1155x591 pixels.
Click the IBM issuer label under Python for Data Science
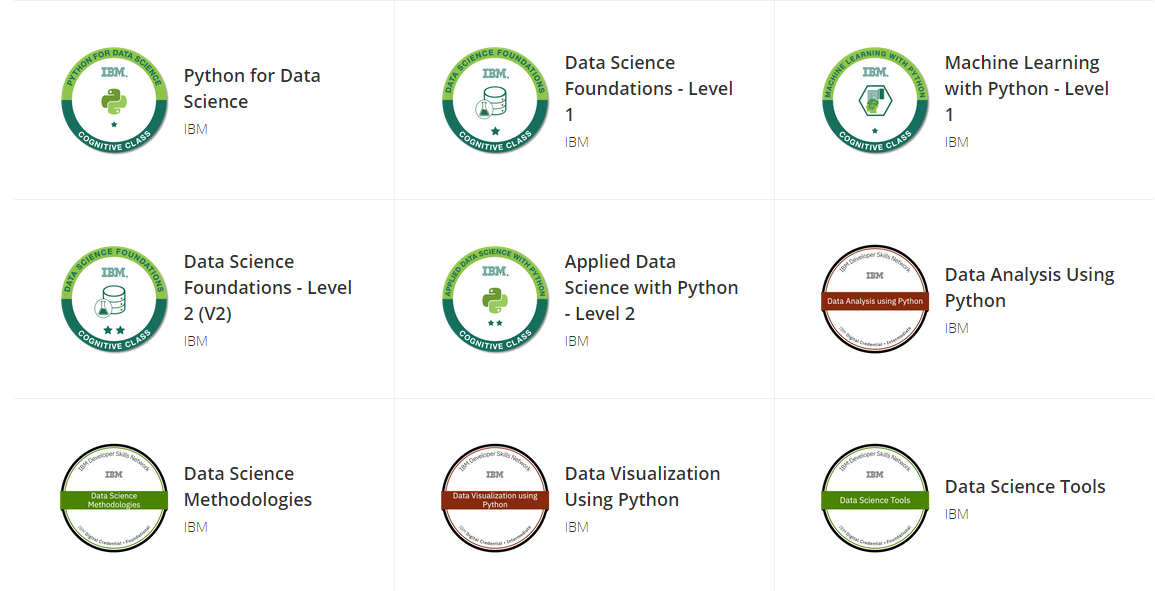coord(196,129)
